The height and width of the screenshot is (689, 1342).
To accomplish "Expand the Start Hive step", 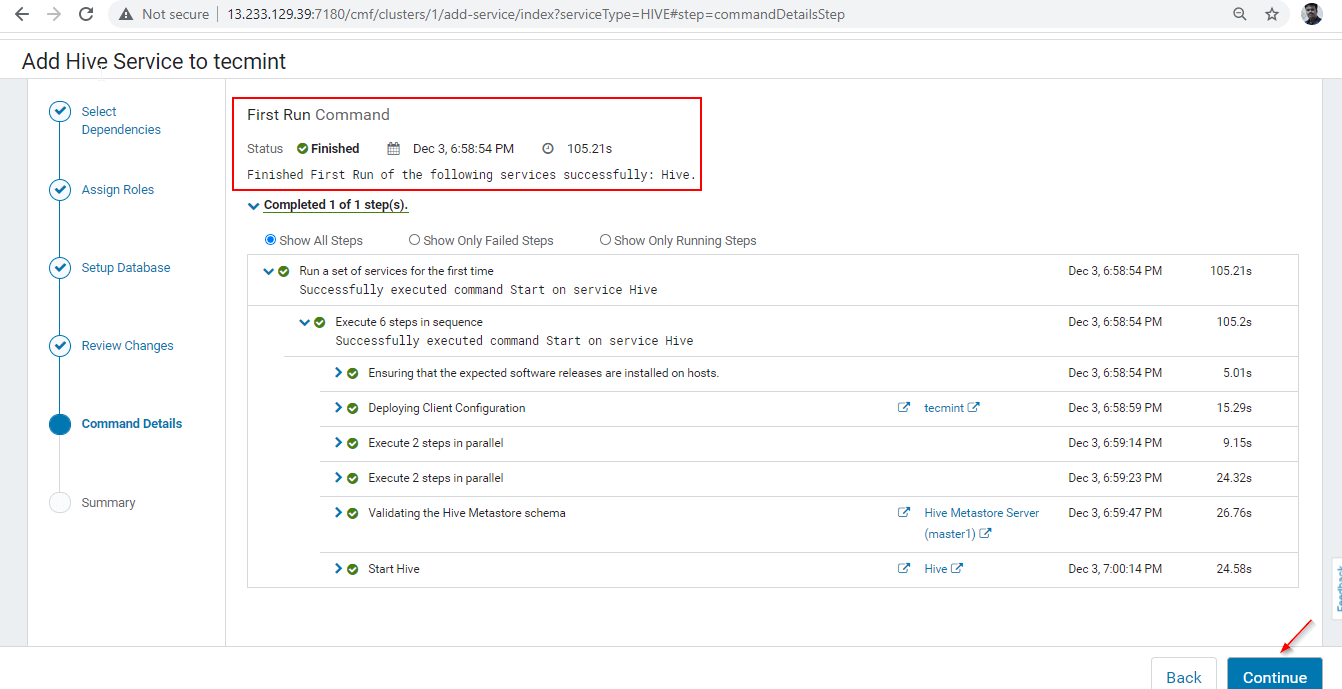I will point(339,569).
